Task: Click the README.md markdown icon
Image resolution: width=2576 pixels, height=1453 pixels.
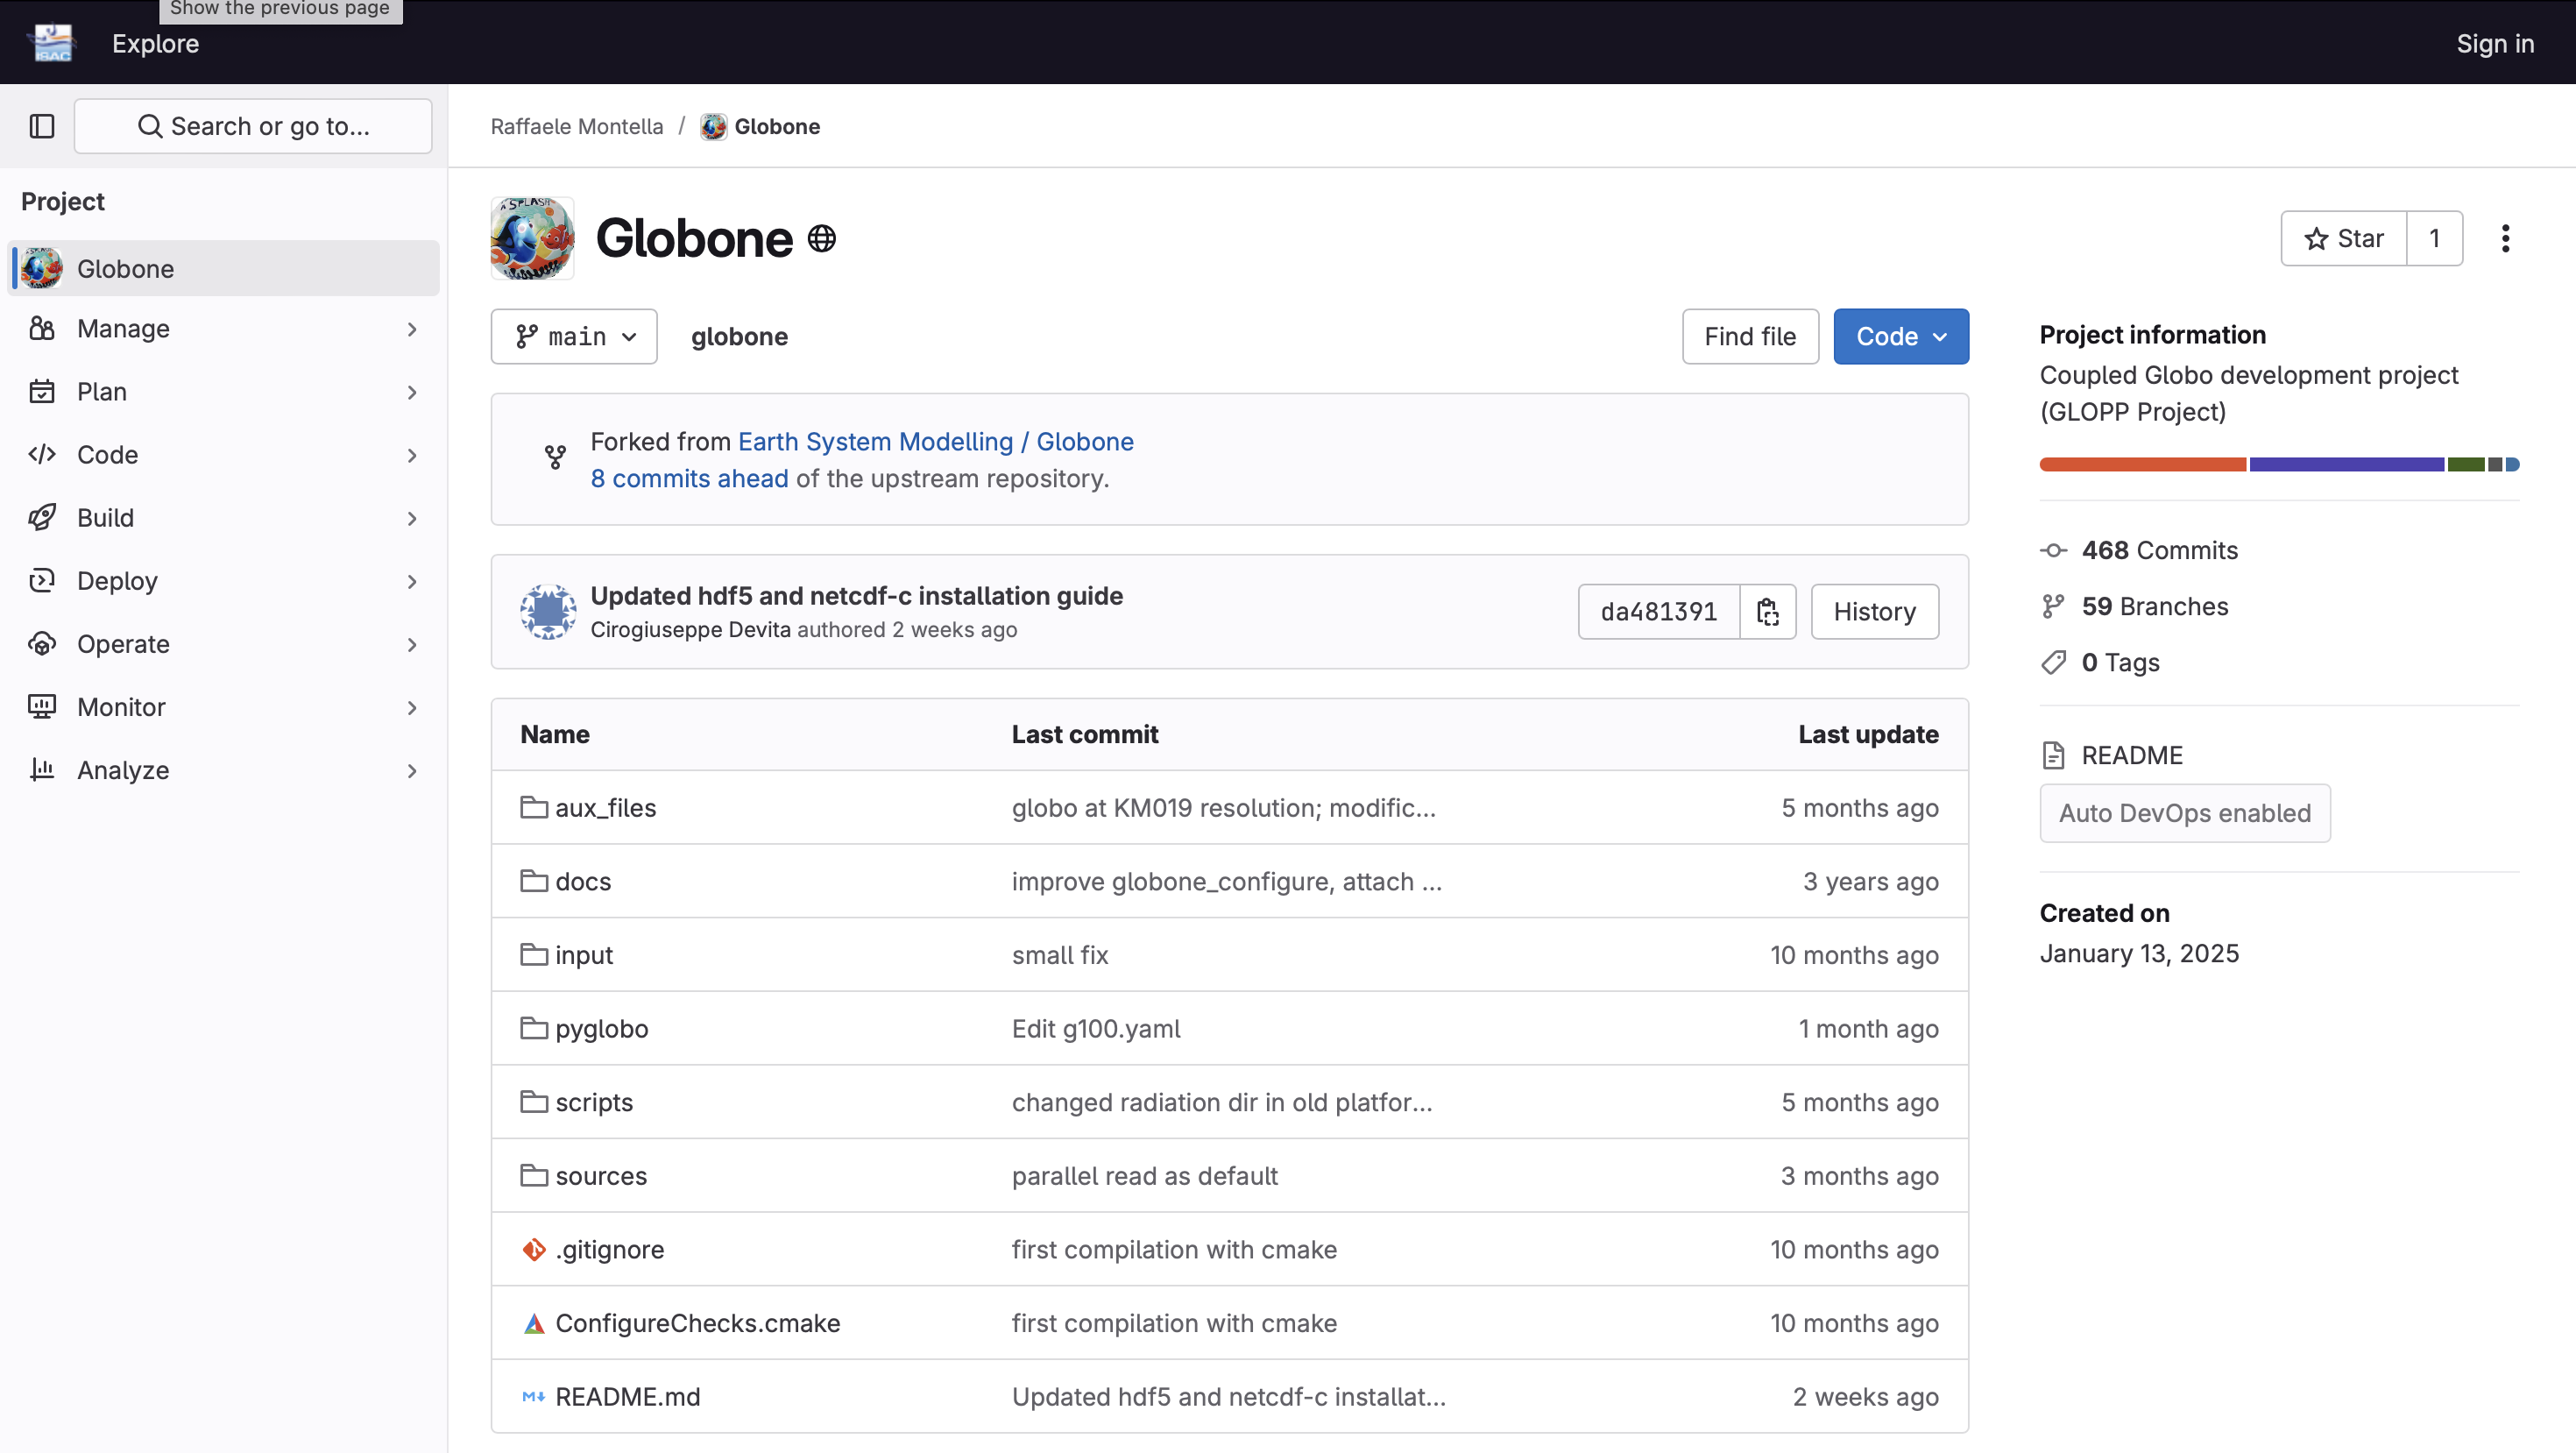Action: (x=534, y=1397)
